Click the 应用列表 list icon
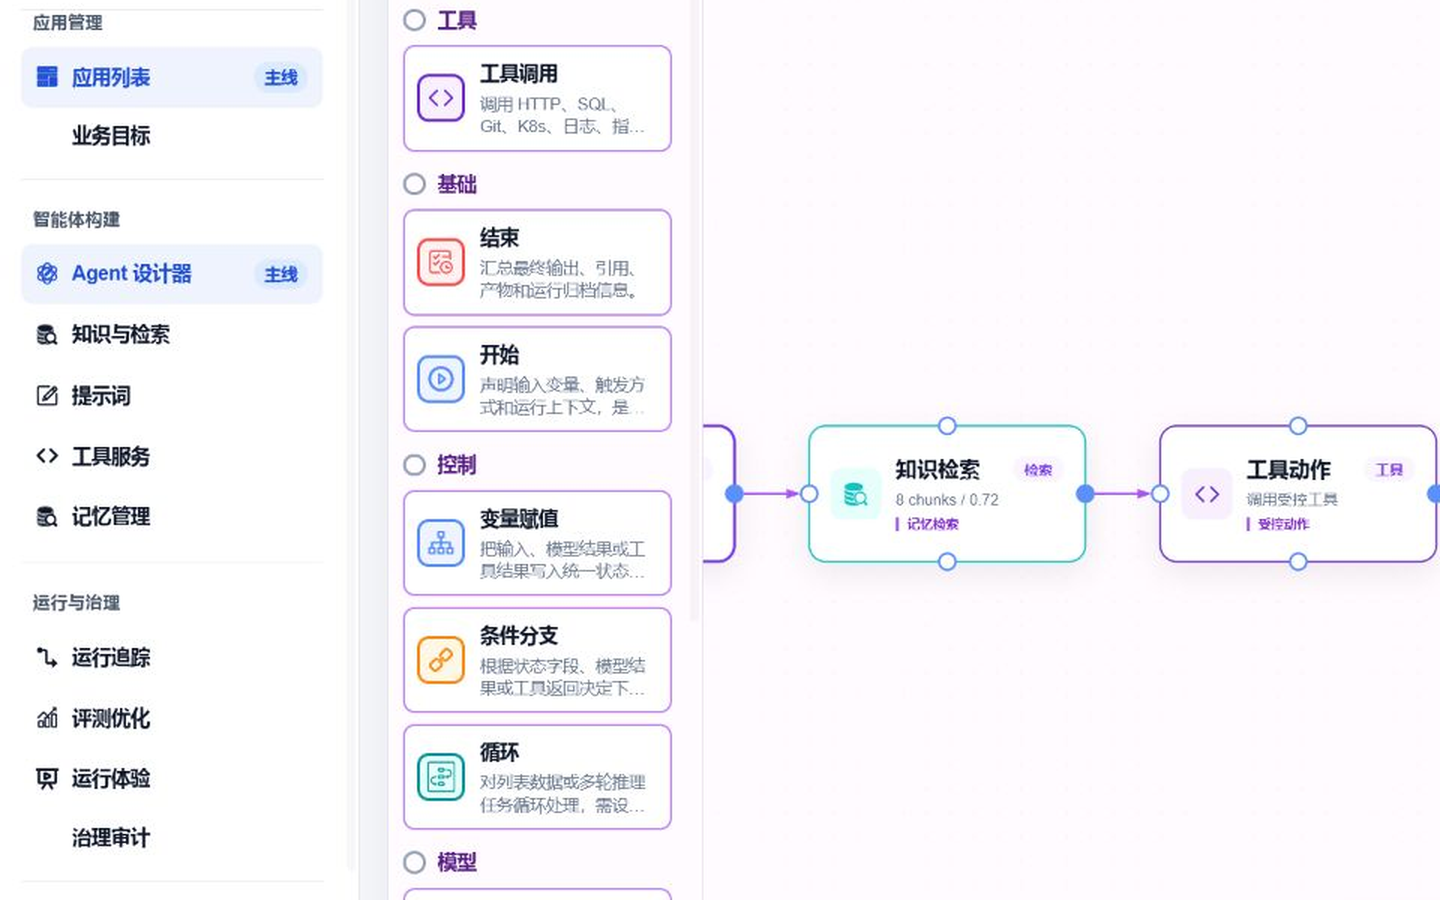Image resolution: width=1440 pixels, height=900 pixels. coord(47,77)
